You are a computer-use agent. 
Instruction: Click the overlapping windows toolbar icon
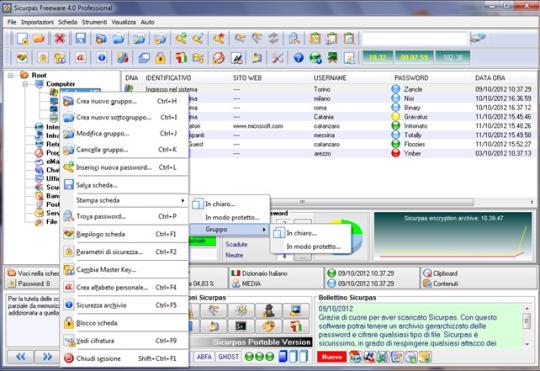tap(144, 58)
